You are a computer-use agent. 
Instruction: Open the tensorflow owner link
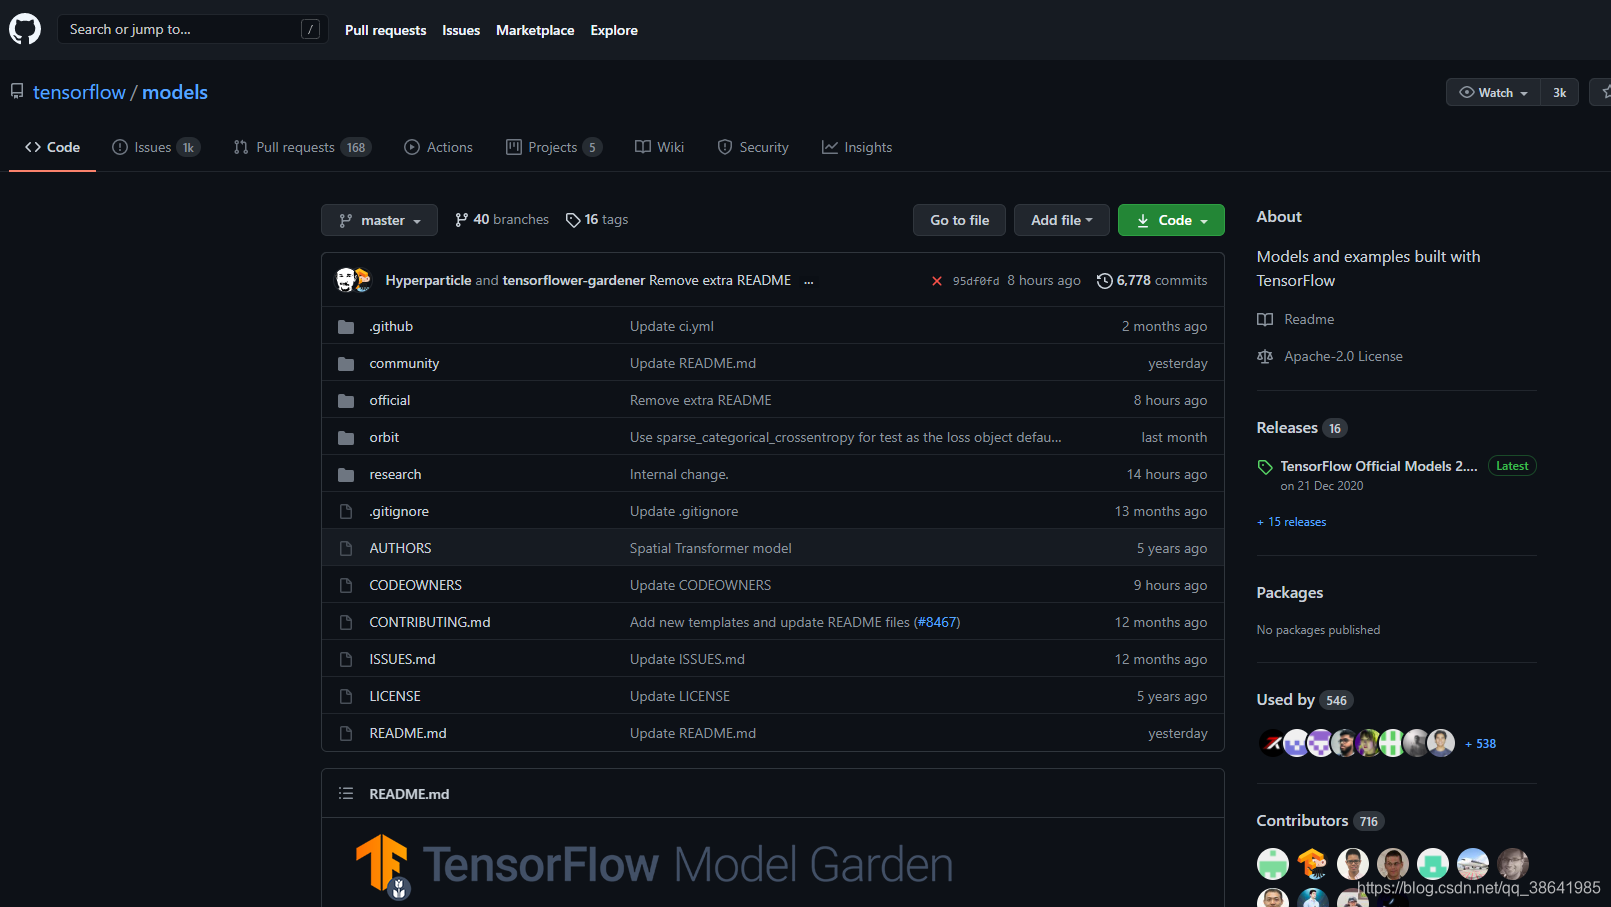pyautogui.click(x=79, y=92)
